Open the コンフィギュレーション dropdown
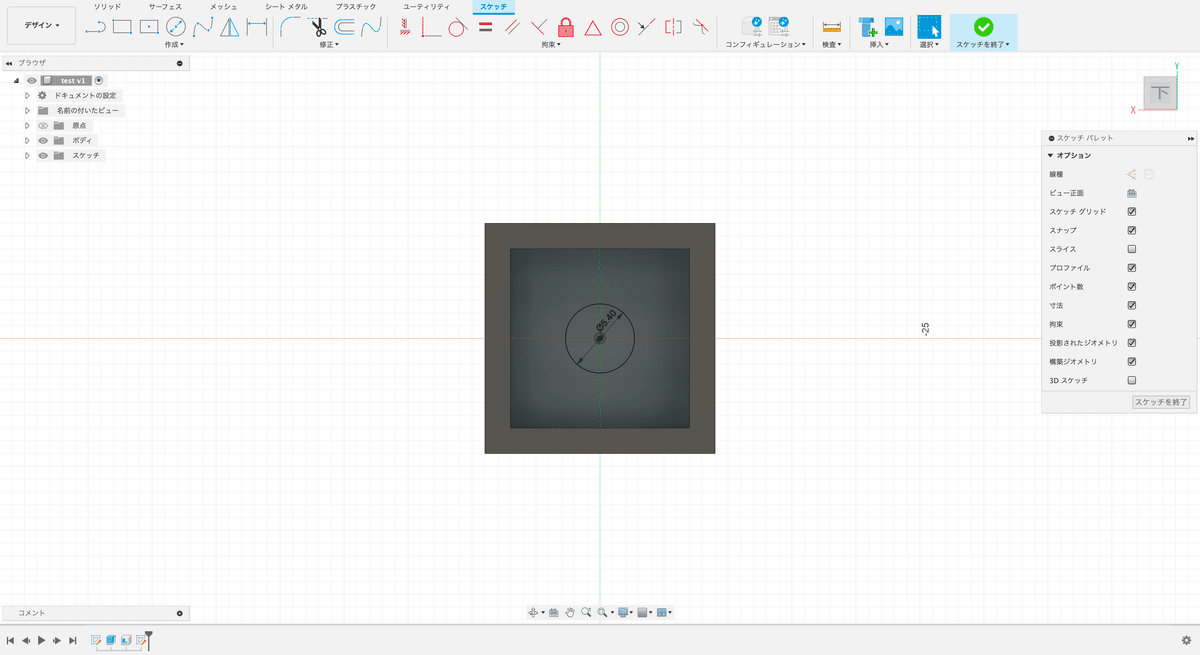This screenshot has width=1200, height=655. [x=766, y=45]
